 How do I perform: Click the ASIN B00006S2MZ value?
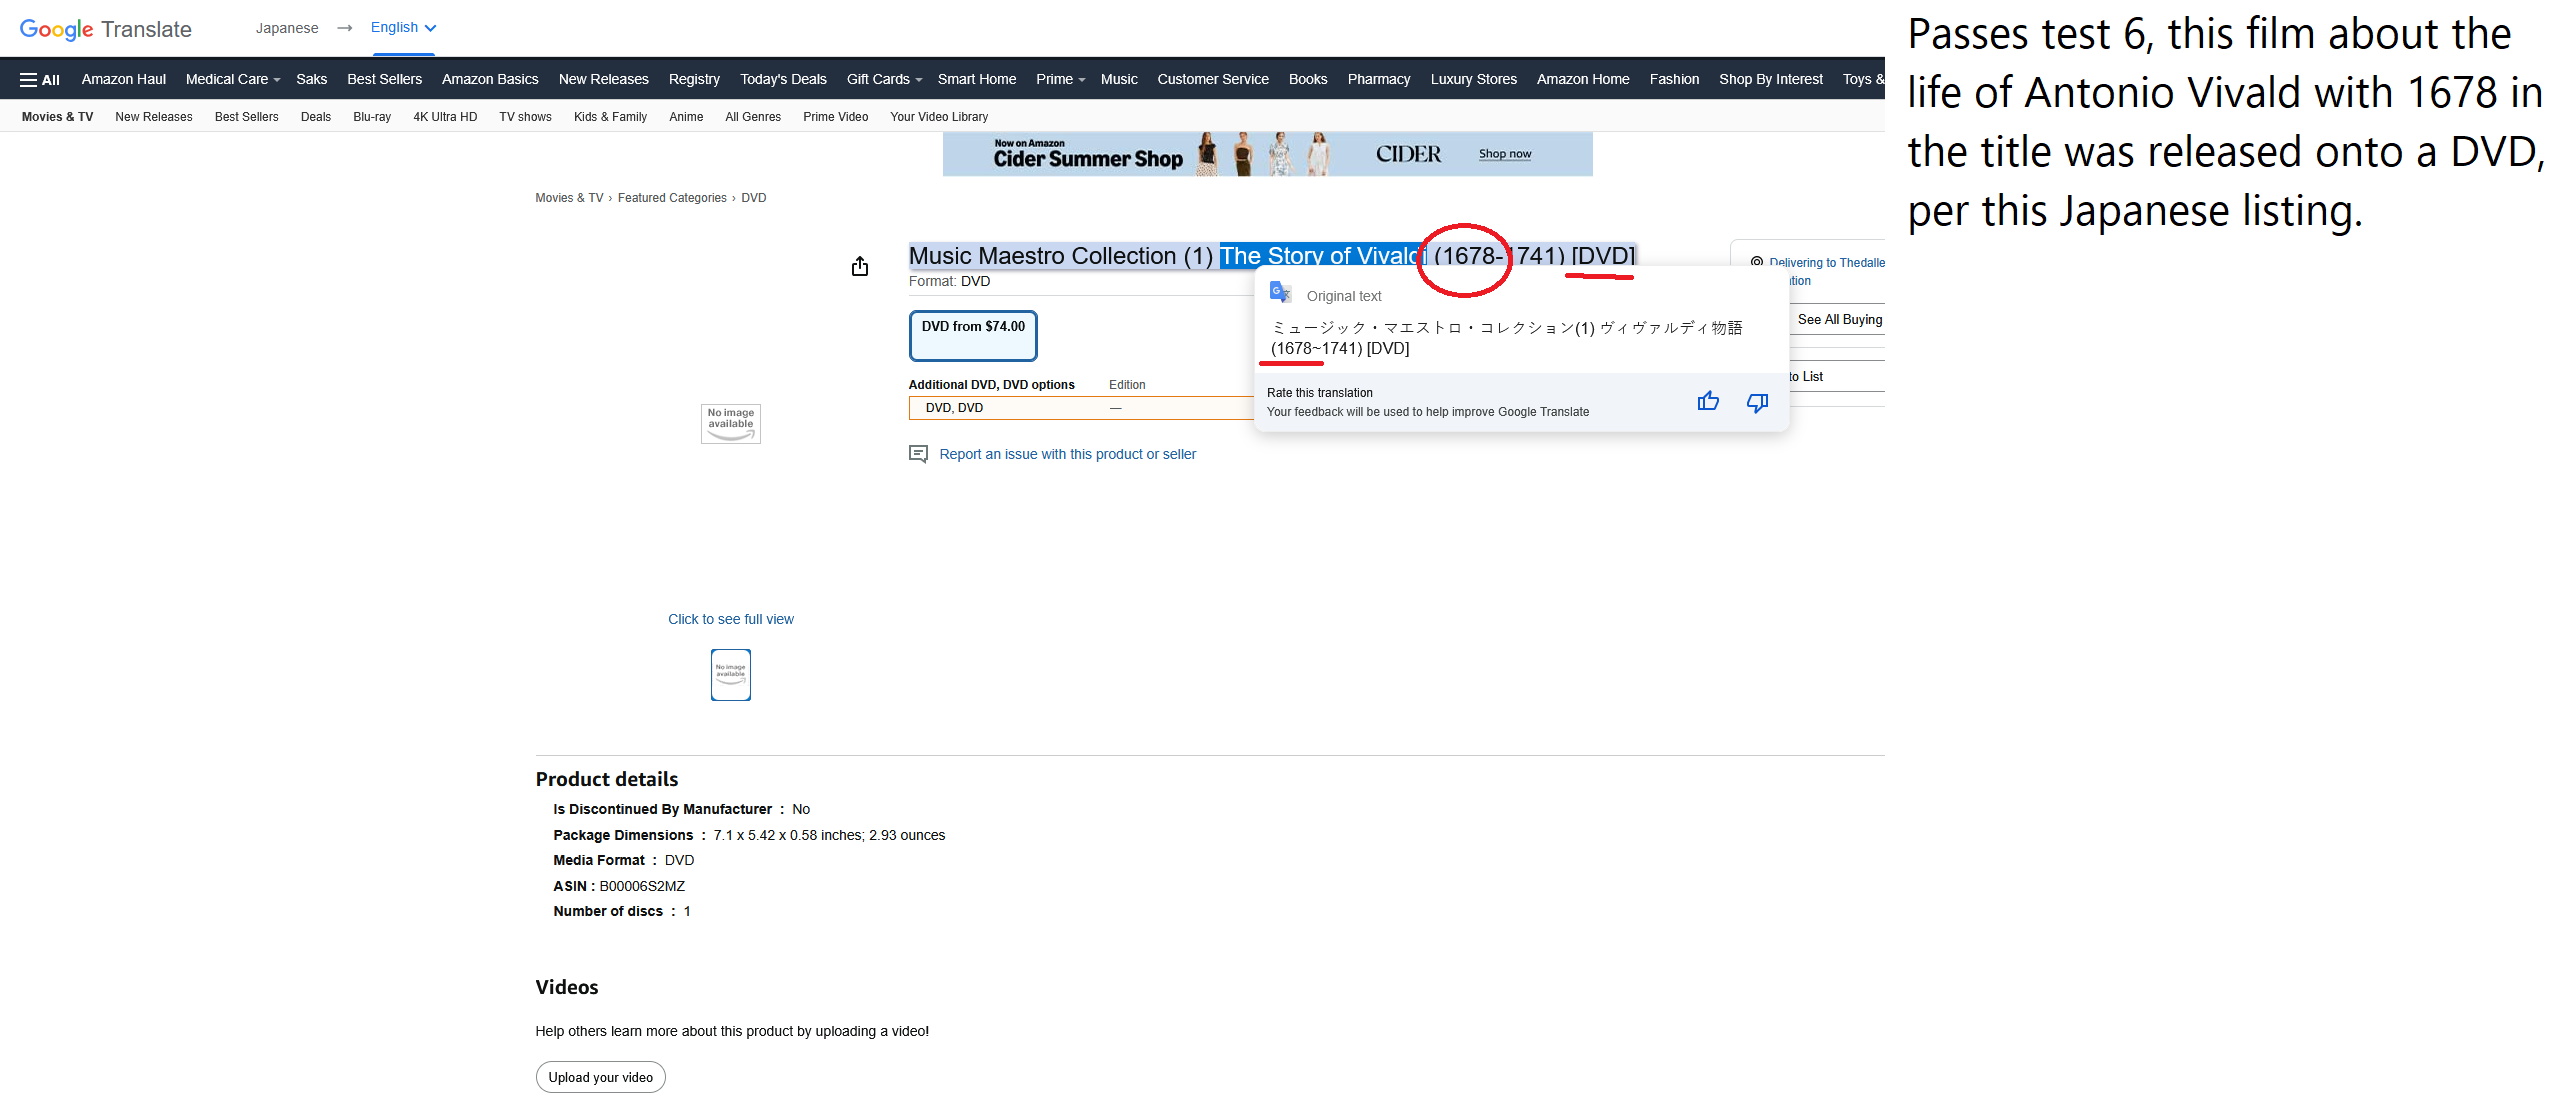point(642,886)
